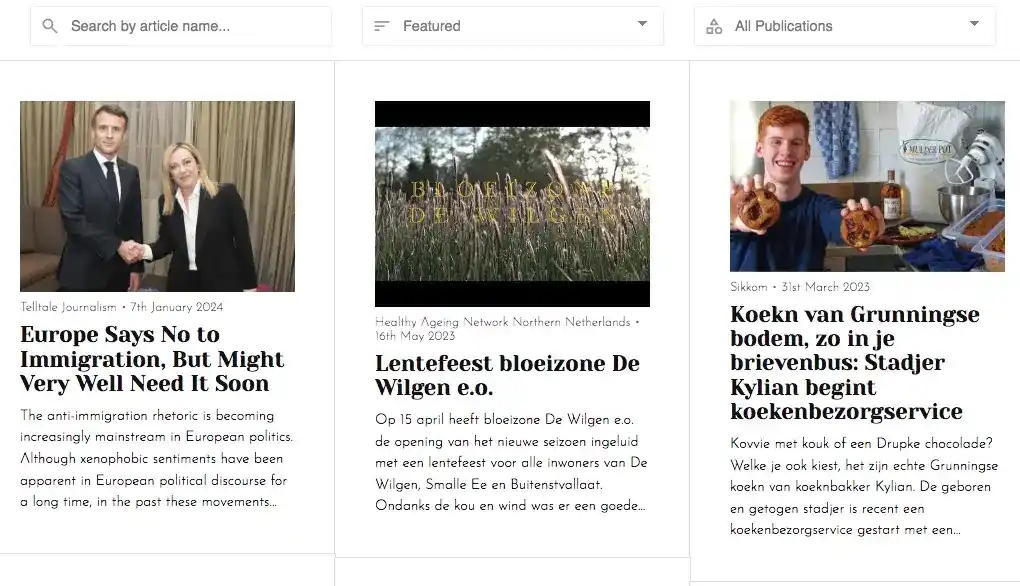Click the anti-immigration rhetoric article excerpt

[x=153, y=459]
